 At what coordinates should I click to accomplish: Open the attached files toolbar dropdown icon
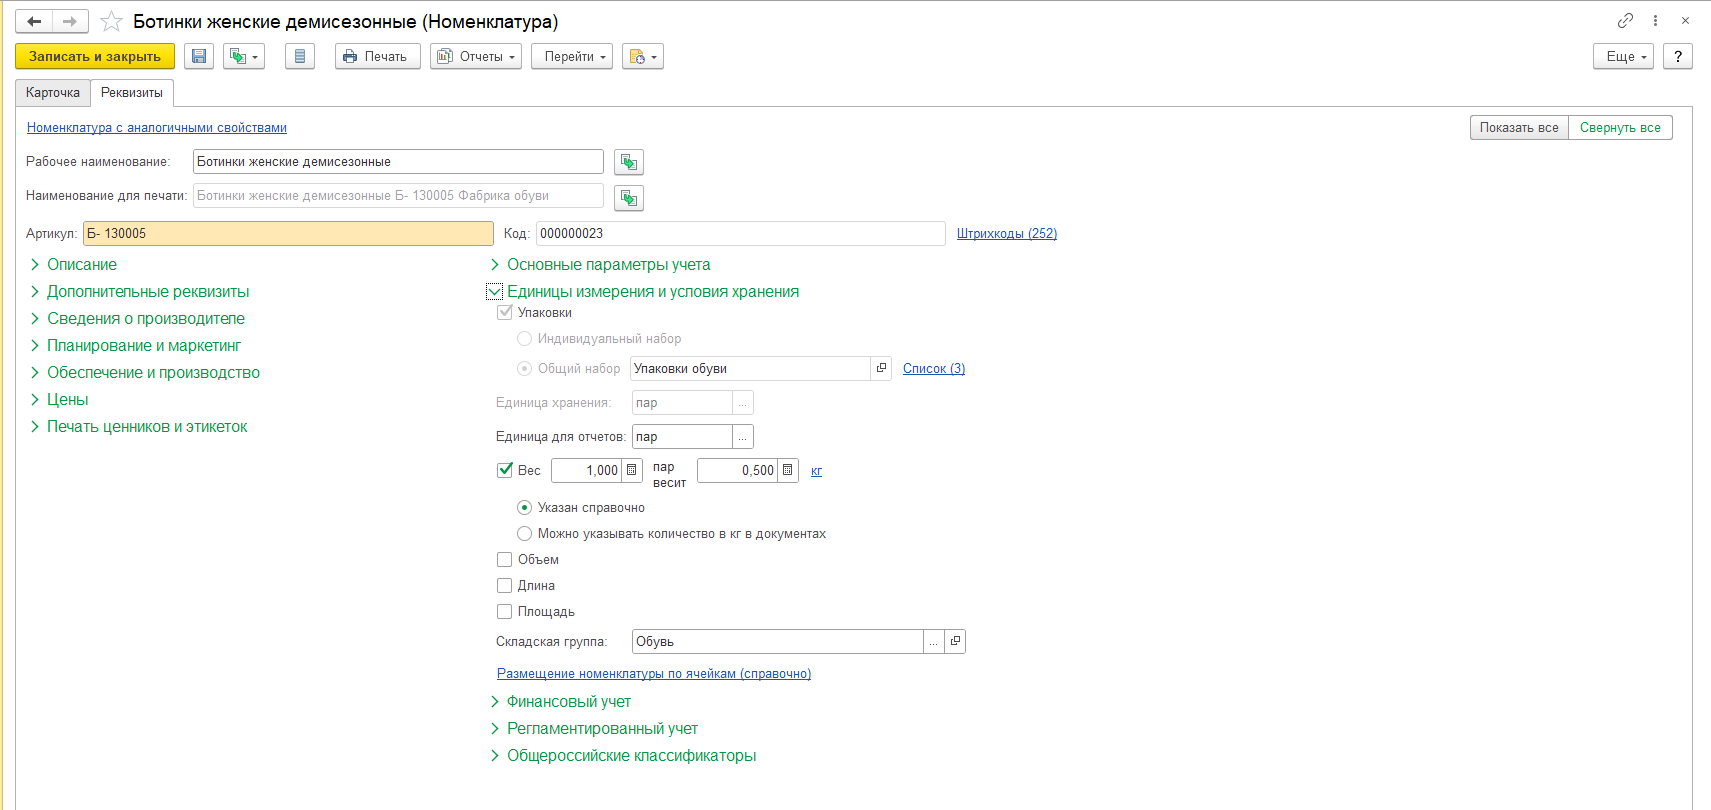[x=642, y=57]
